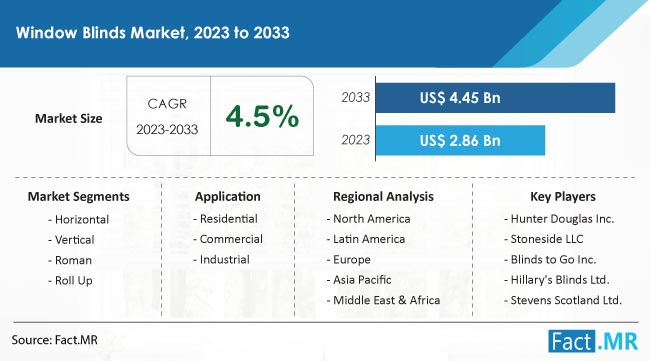Select 'Middle East & Africa' region
This screenshot has width=650, height=361.
click(x=386, y=300)
